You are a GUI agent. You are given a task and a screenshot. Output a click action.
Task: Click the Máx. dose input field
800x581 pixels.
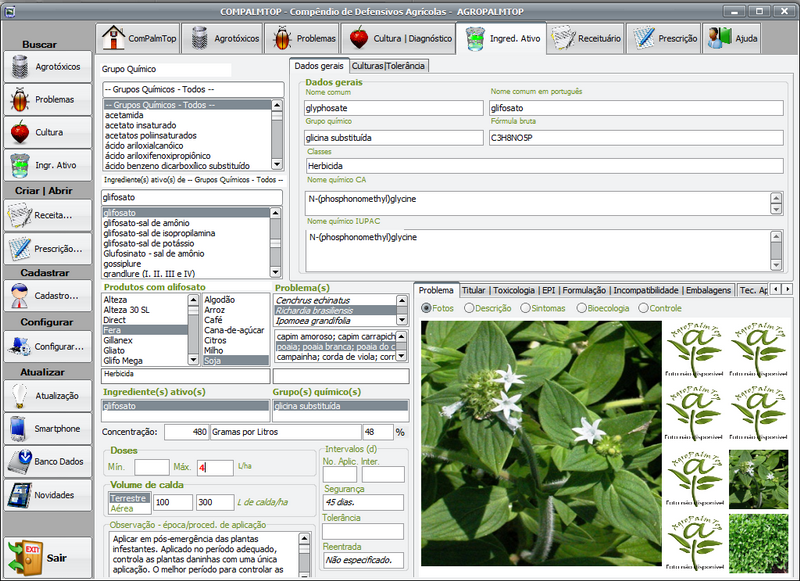[215, 467]
